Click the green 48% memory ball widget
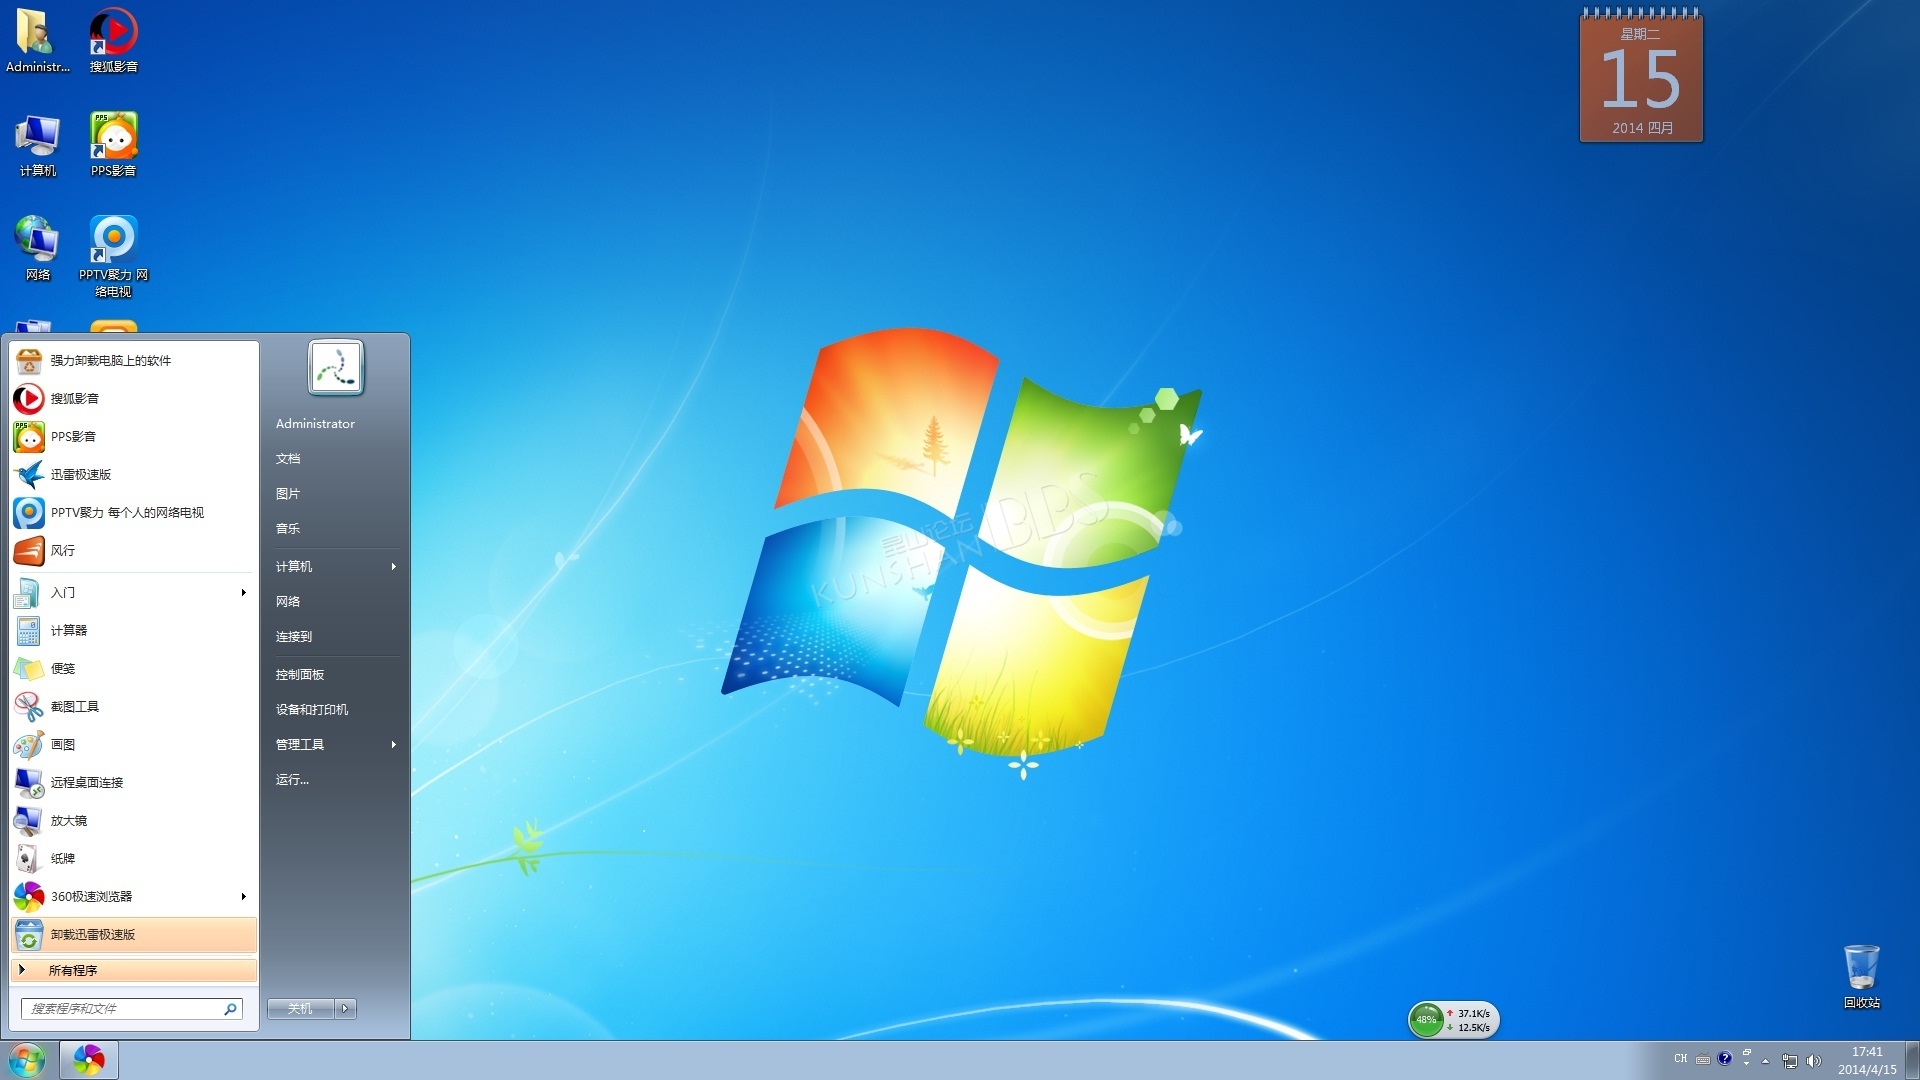The height and width of the screenshot is (1080, 1920). click(x=1426, y=1020)
